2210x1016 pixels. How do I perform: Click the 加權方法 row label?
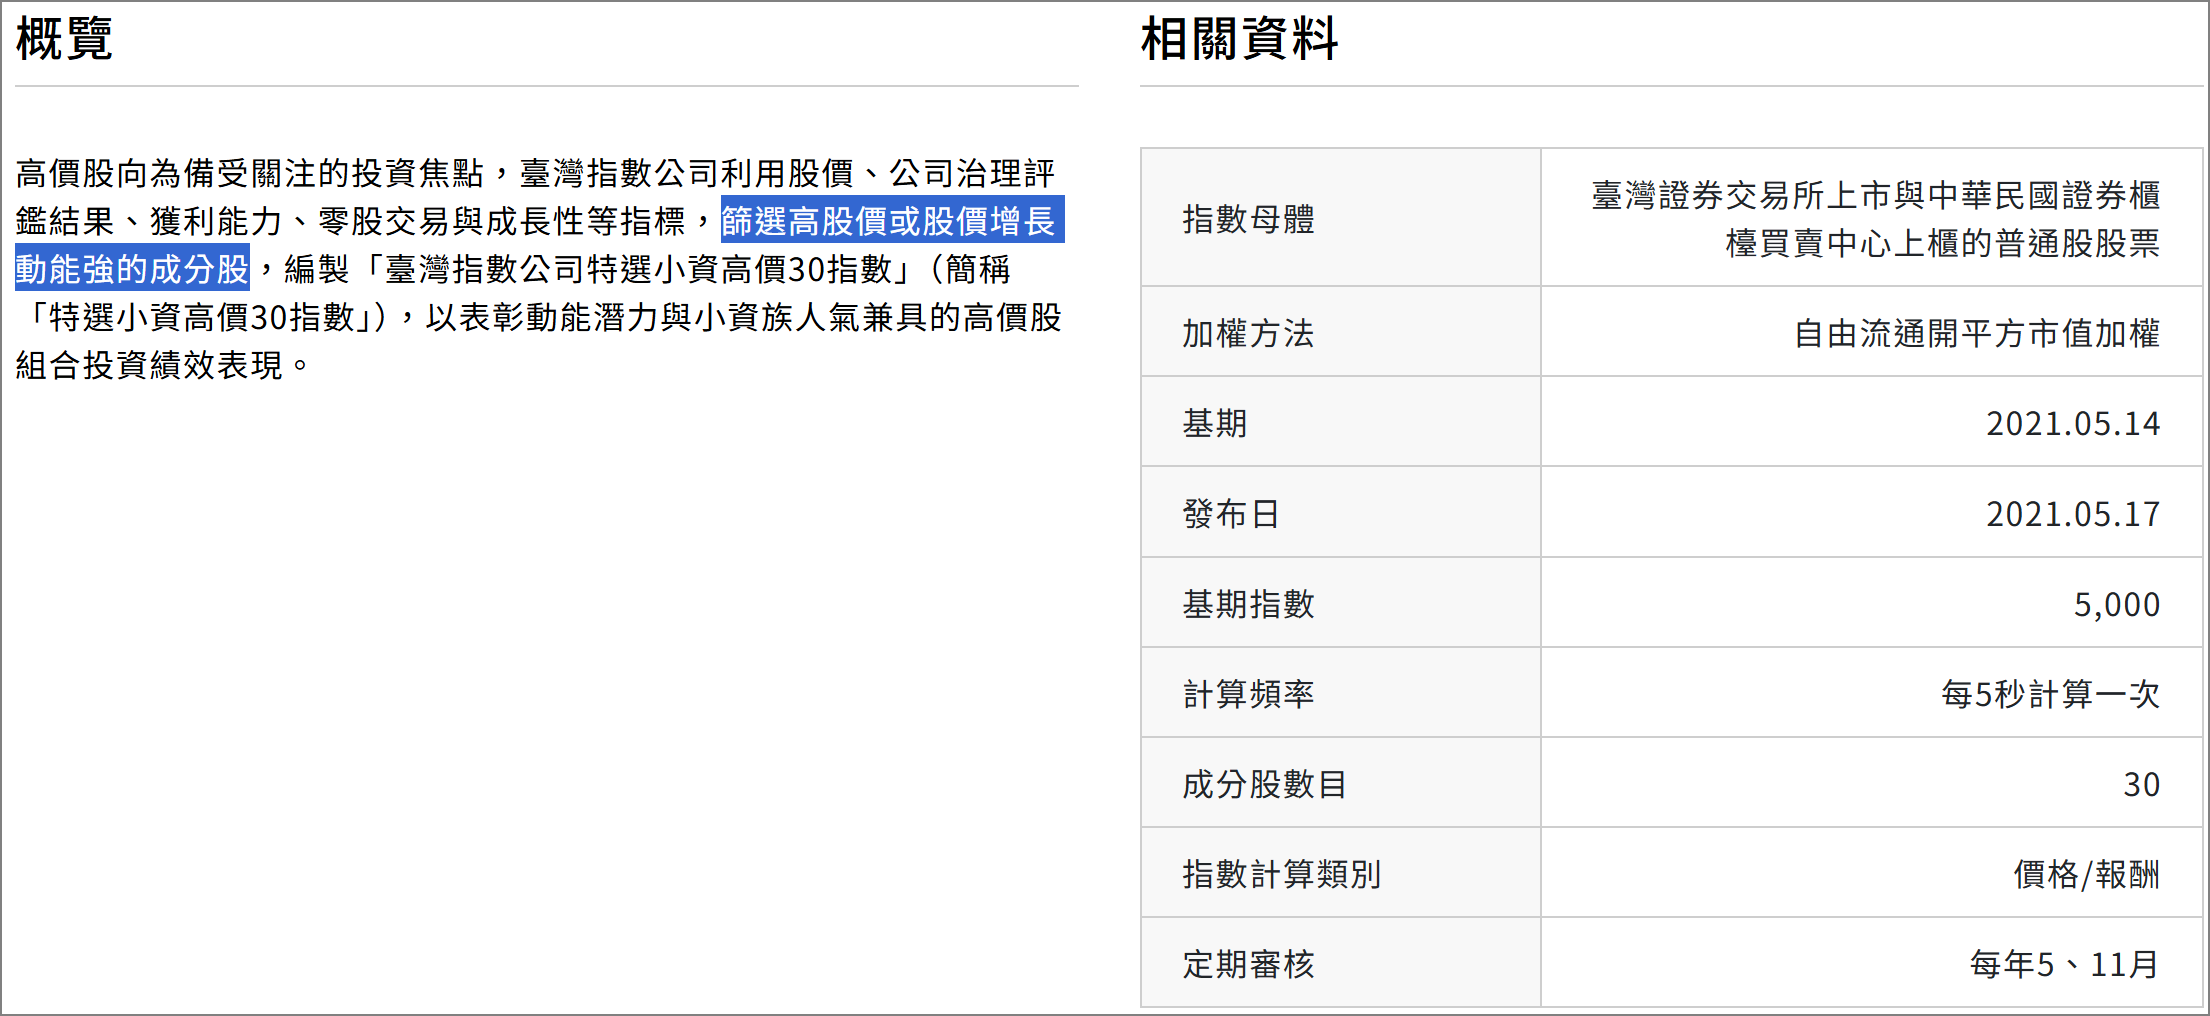(1248, 332)
